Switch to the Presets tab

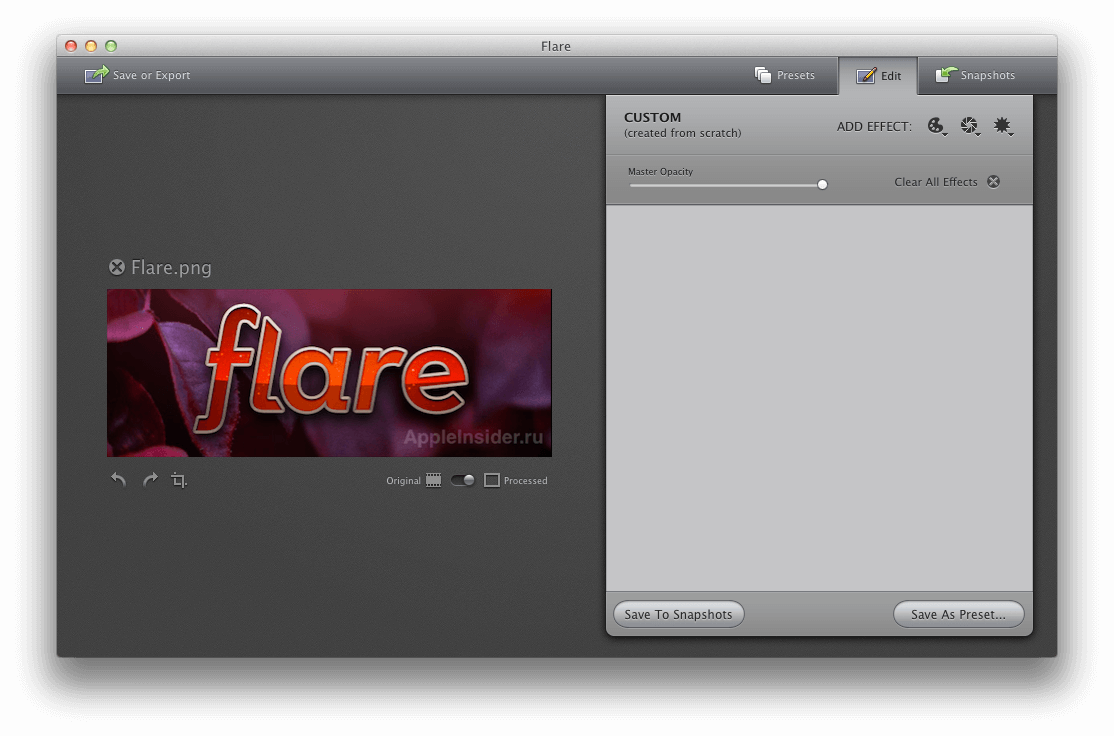[x=786, y=74]
